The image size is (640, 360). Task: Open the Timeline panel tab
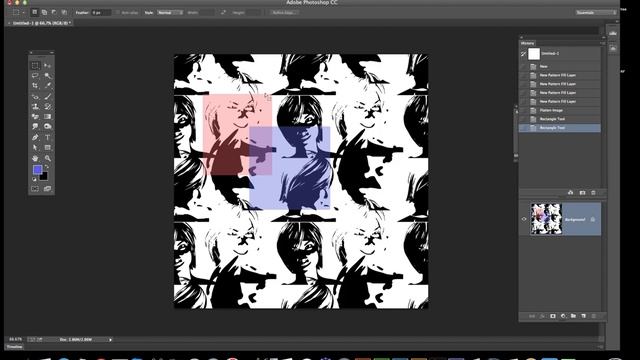(15, 347)
